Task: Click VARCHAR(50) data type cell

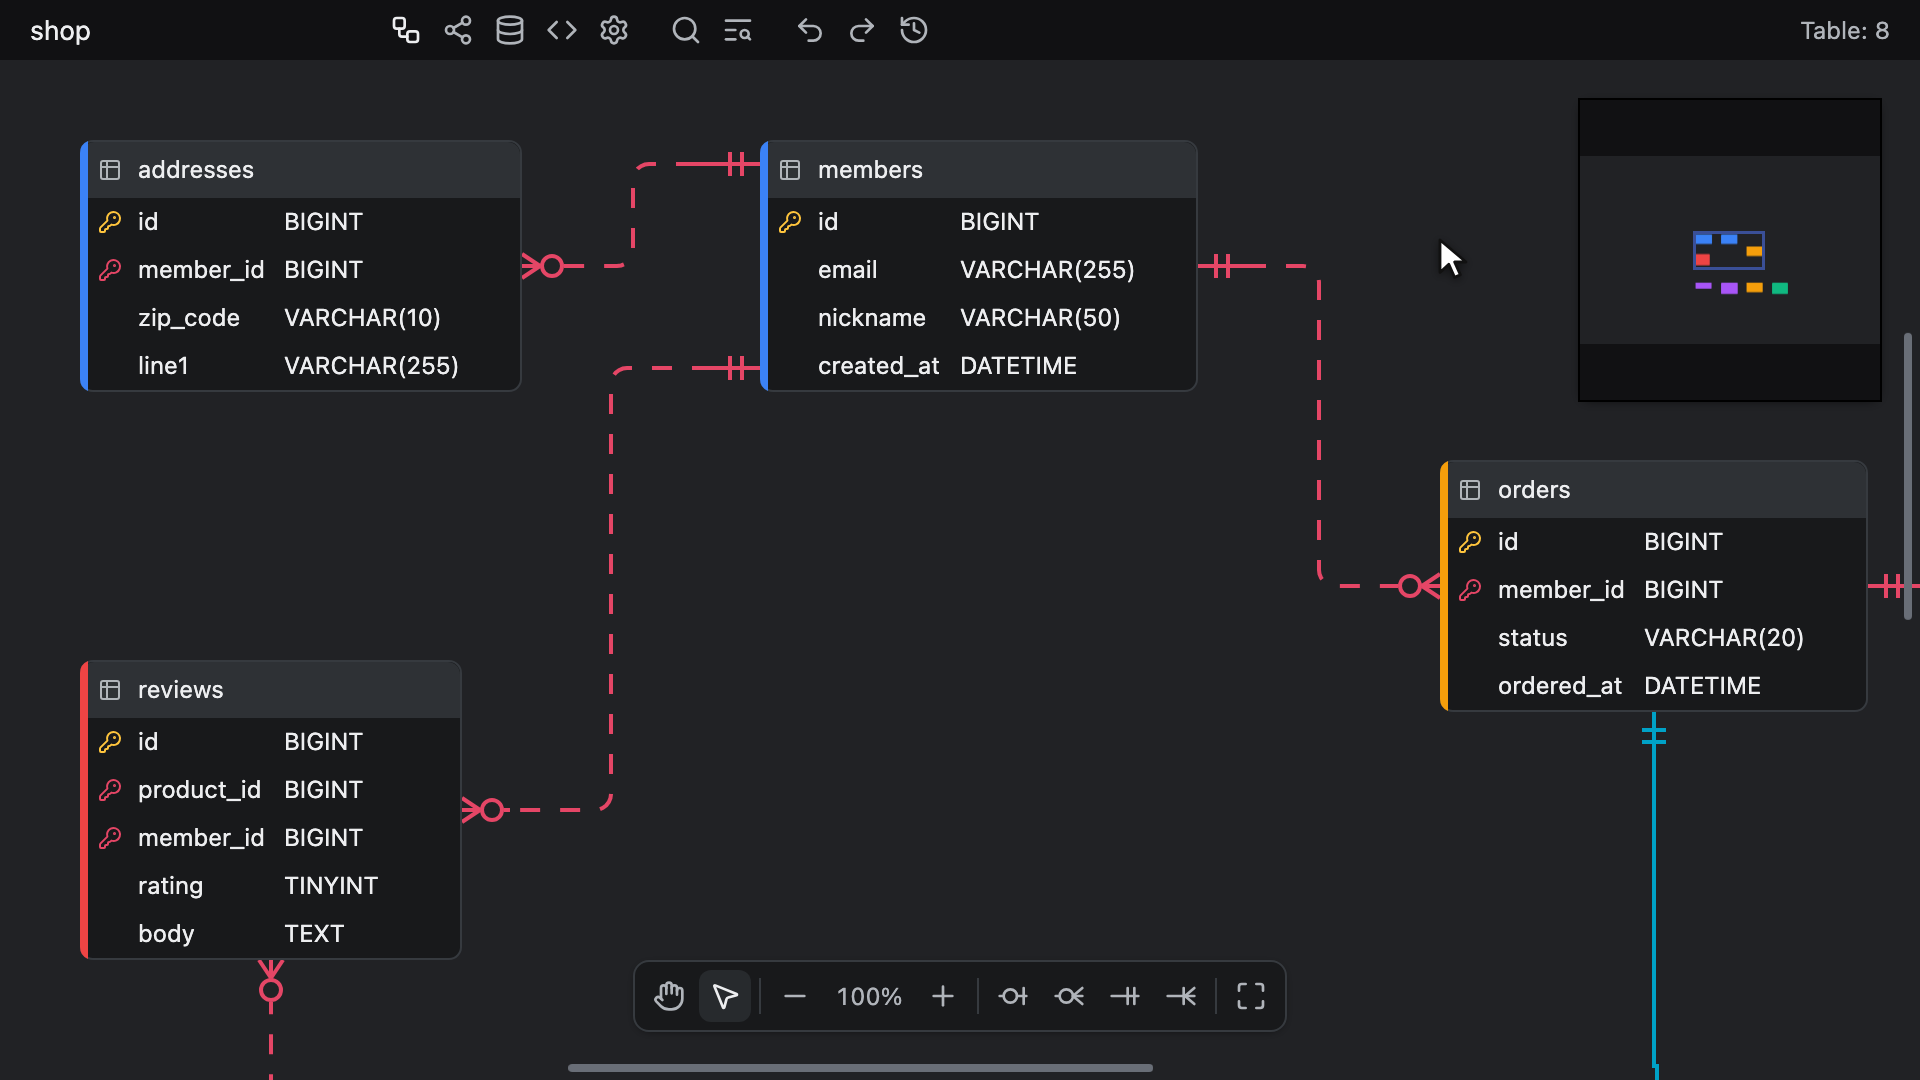Action: pyautogui.click(x=1040, y=318)
